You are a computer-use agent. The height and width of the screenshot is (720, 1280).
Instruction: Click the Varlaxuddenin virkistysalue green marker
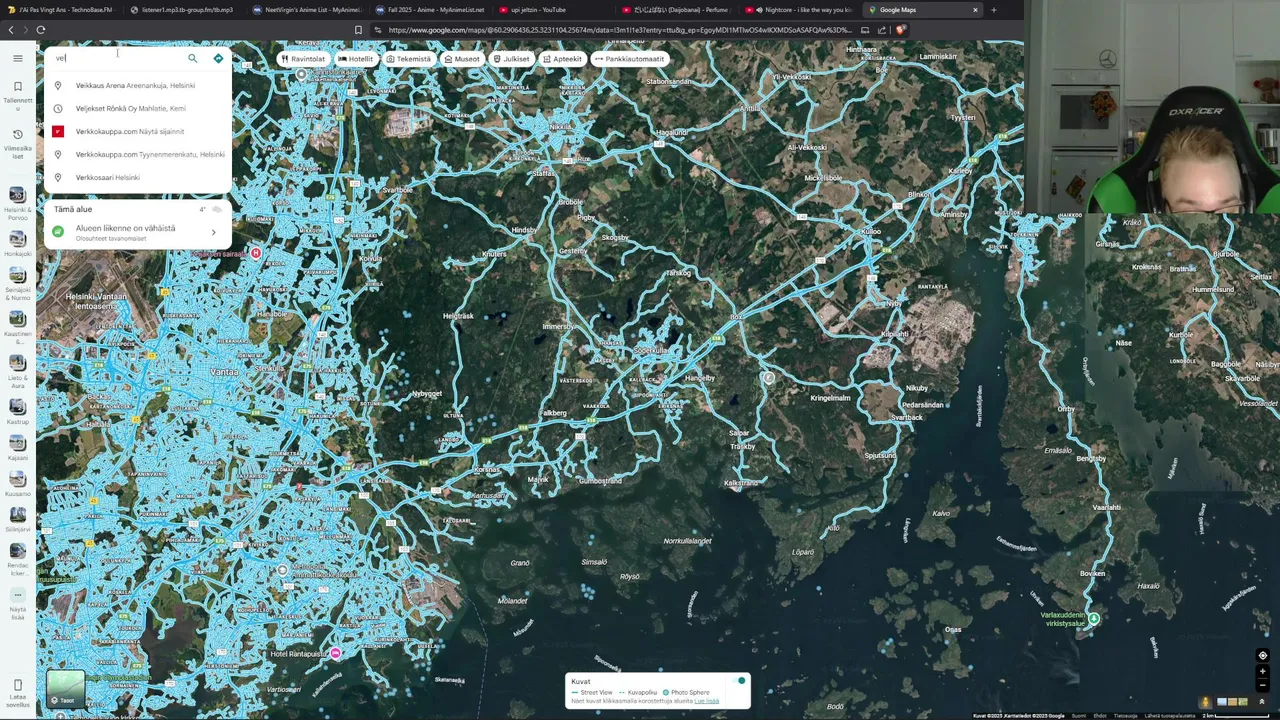(x=1093, y=619)
